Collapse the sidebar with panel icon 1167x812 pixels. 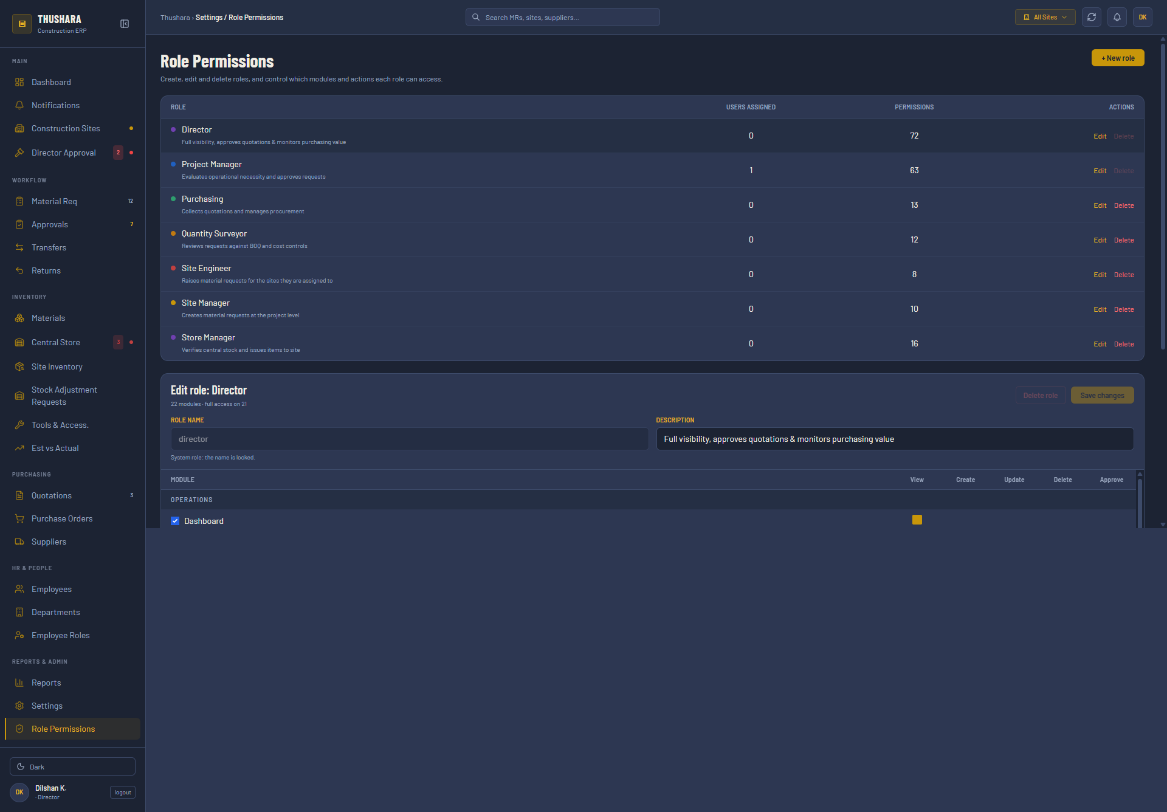click(x=124, y=24)
